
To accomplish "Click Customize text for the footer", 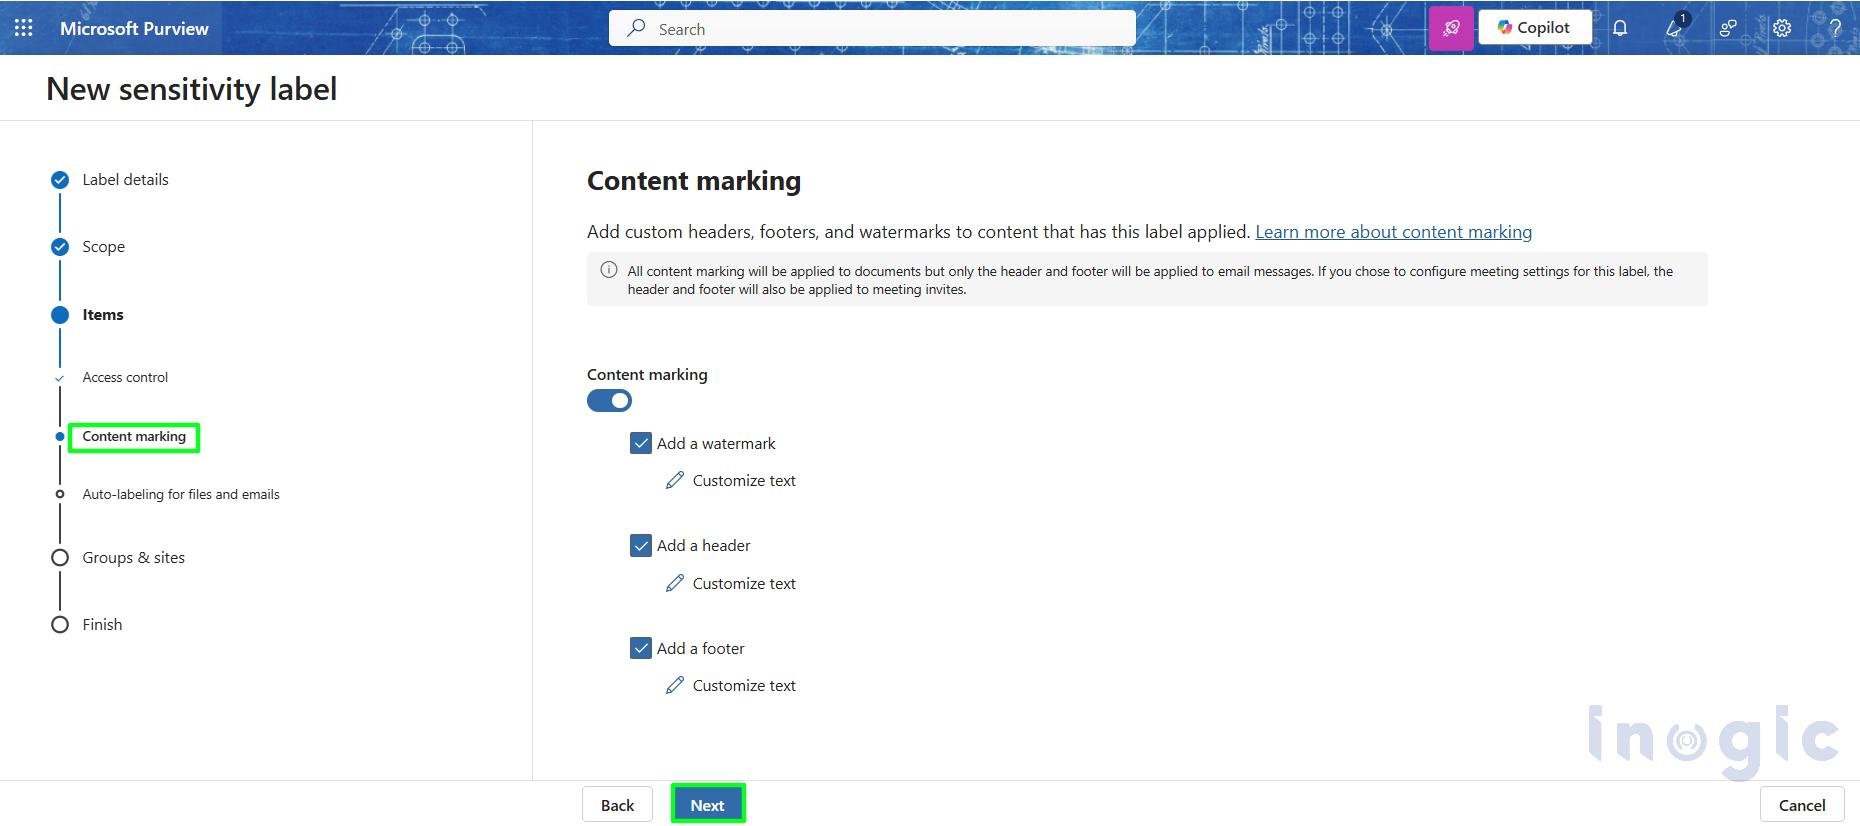I will click(x=744, y=686).
